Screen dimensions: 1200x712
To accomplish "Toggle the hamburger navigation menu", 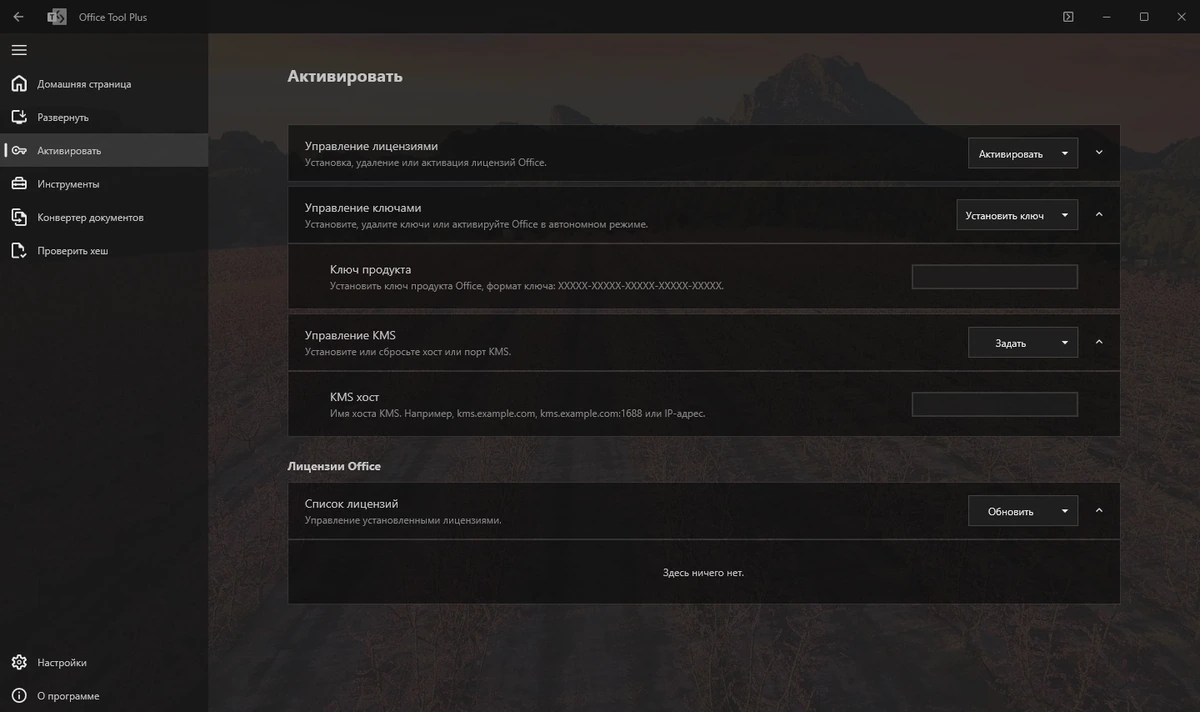I will point(19,50).
